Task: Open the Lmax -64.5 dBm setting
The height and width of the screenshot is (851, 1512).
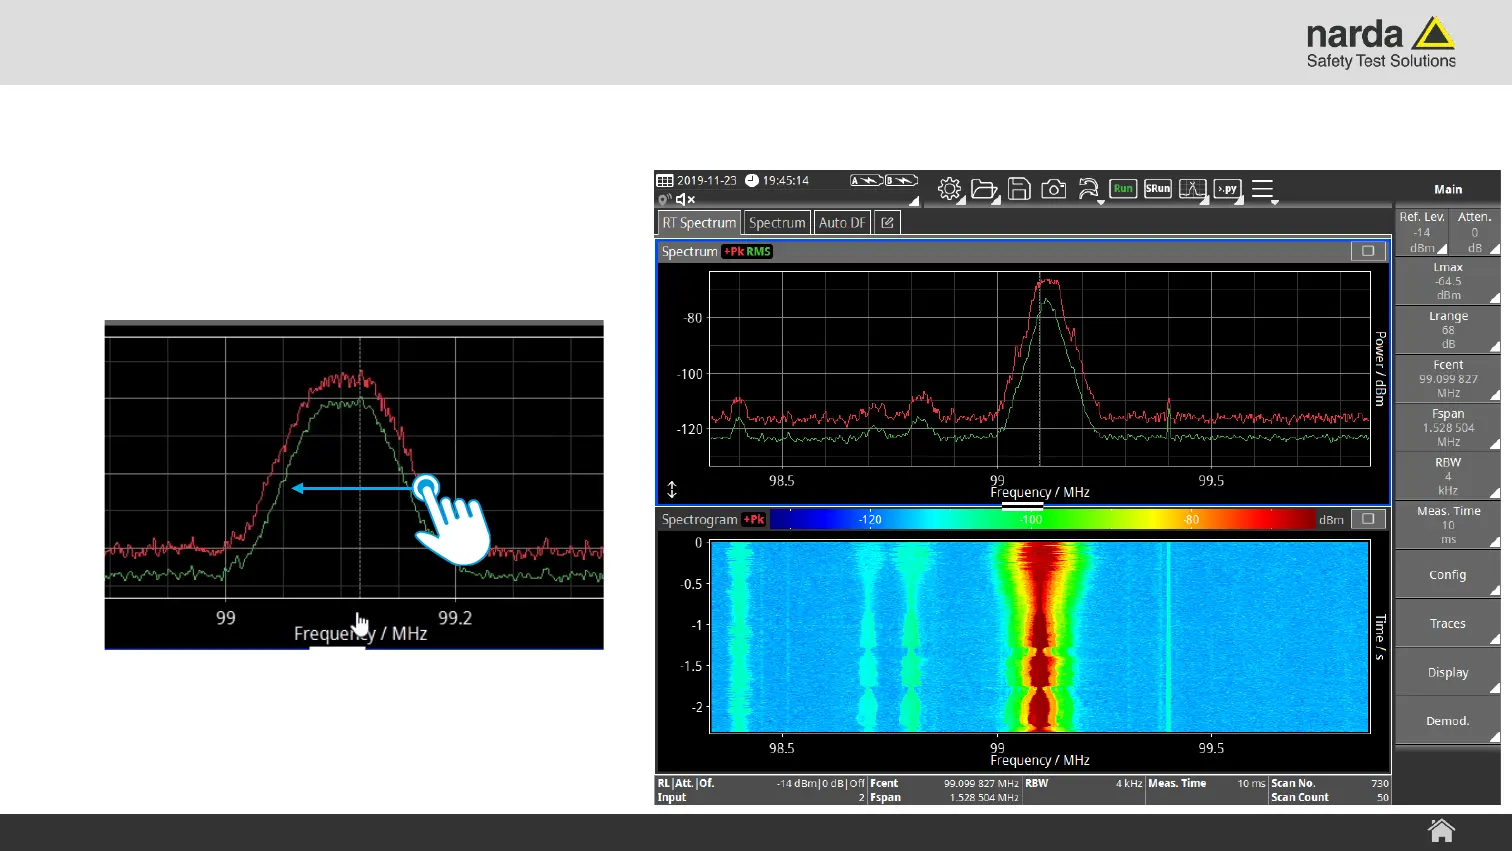Action: 1448,281
